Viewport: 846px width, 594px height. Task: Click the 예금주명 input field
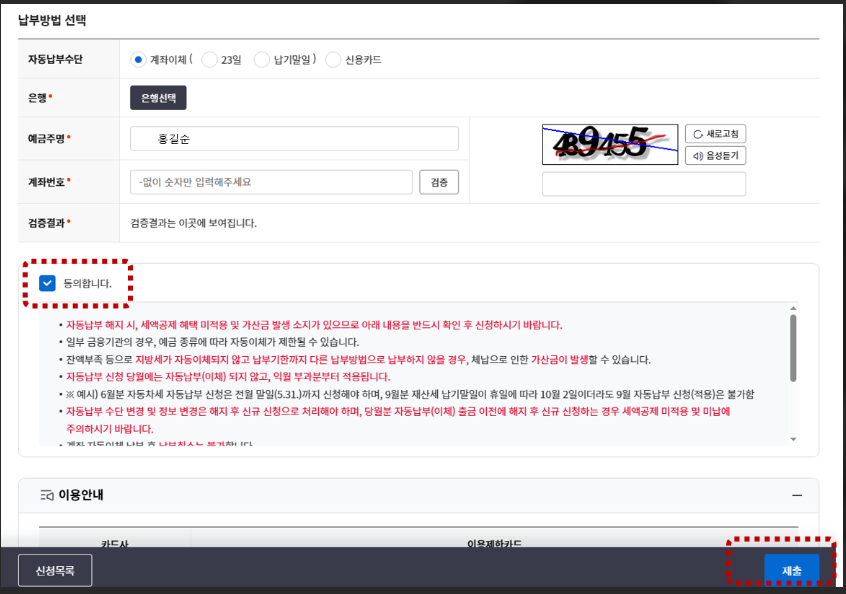pyautogui.click(x=294, y=139)
